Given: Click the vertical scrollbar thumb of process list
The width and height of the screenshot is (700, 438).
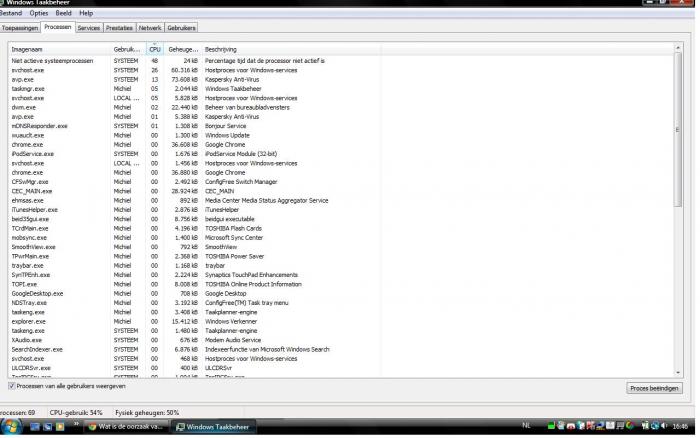Looking at the screenshot, I should (x=678, y=129).
